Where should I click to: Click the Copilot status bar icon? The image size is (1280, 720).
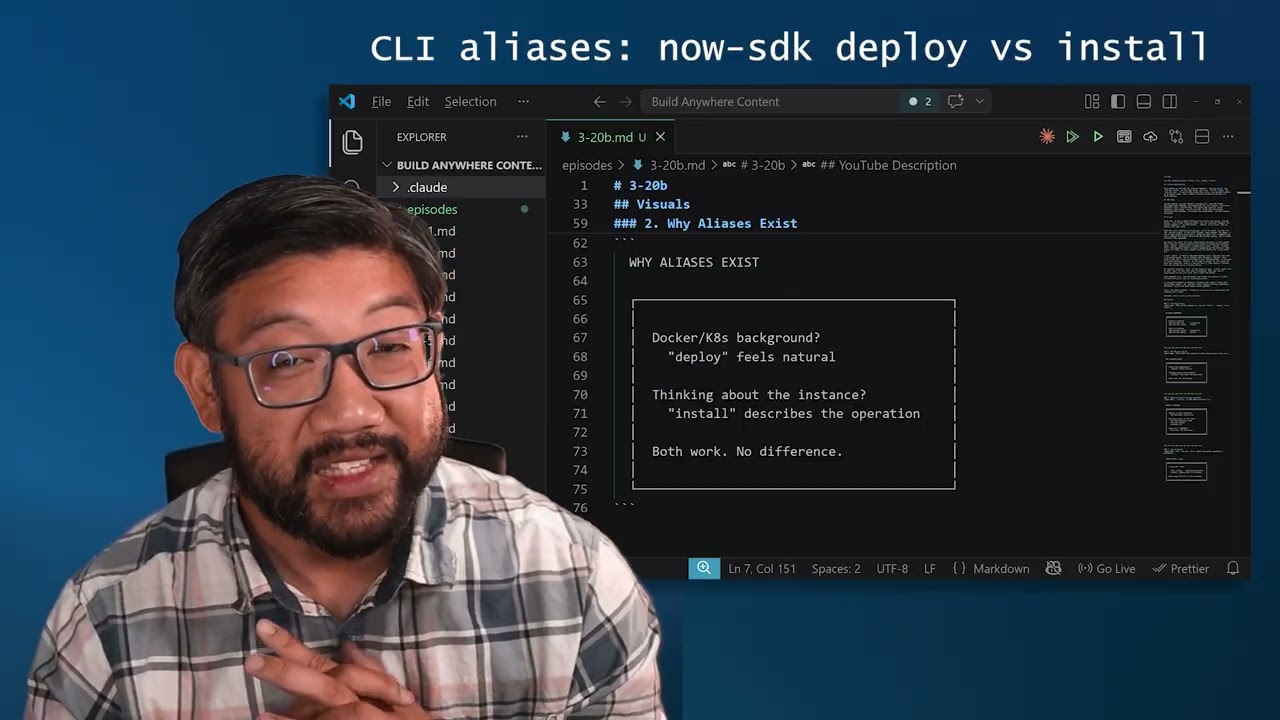1053,568
